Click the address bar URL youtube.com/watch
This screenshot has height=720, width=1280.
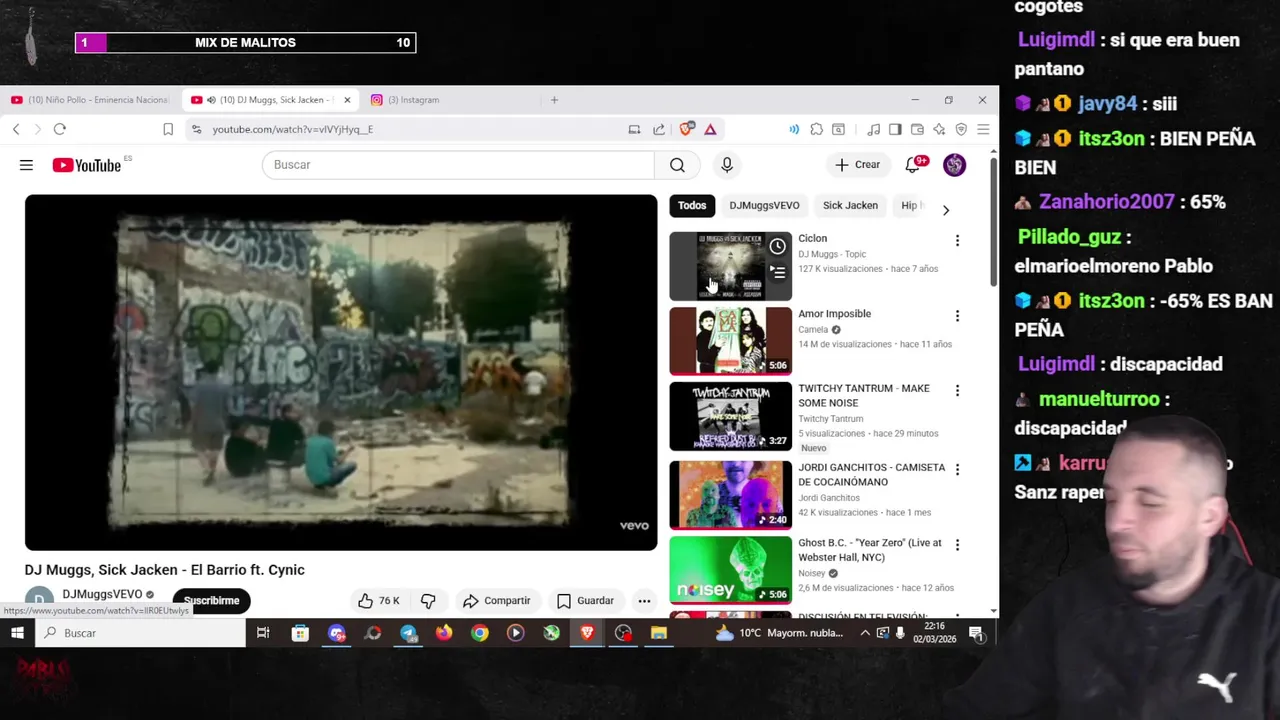coord(292,129)
